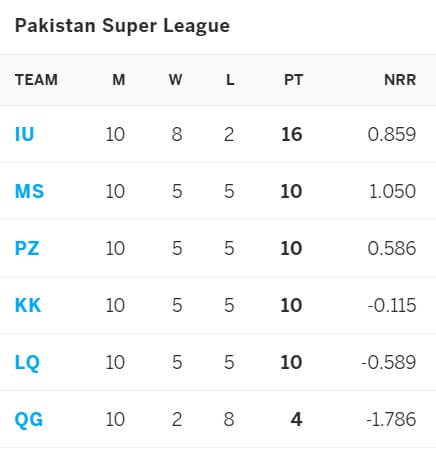The height and width of the screenshot is (456, 436).
Task: Open the LQ team link
Action: coord(27,363)
